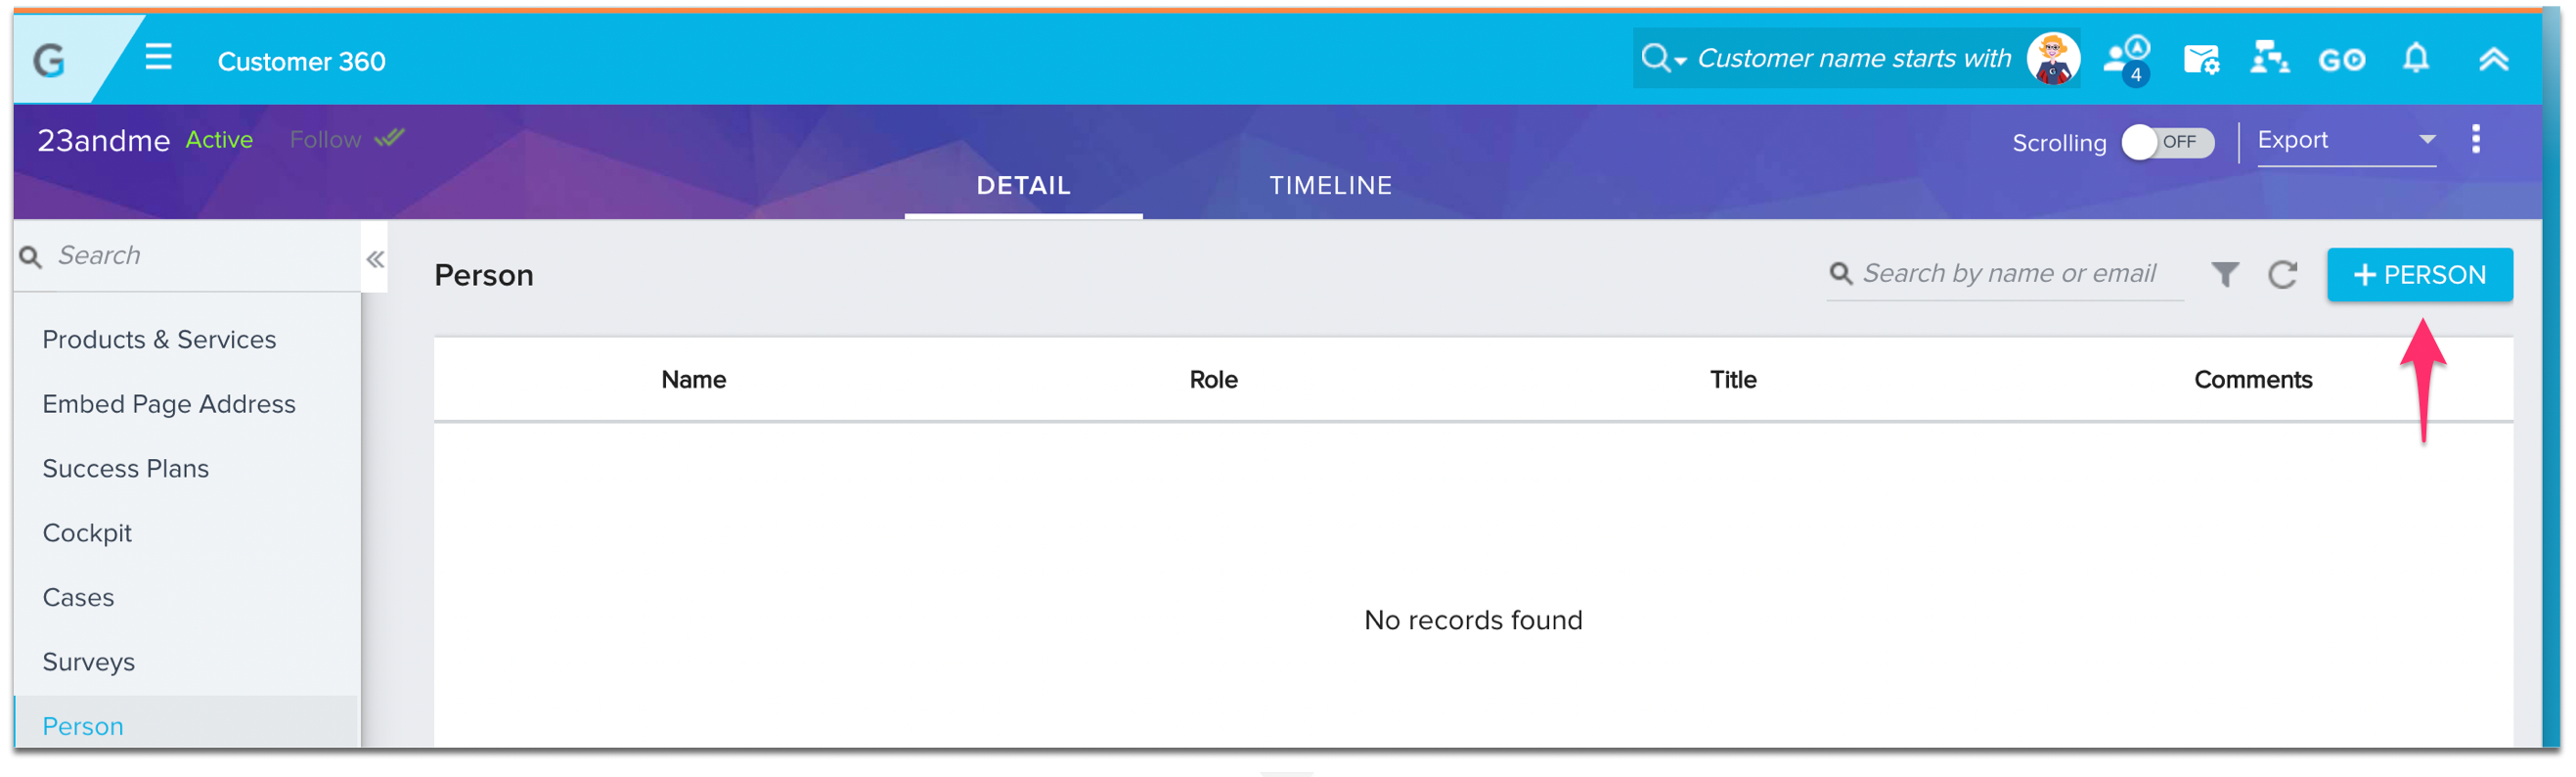Open the people icon with badge 4
2576x777 pixels.
coord(2127,60)
